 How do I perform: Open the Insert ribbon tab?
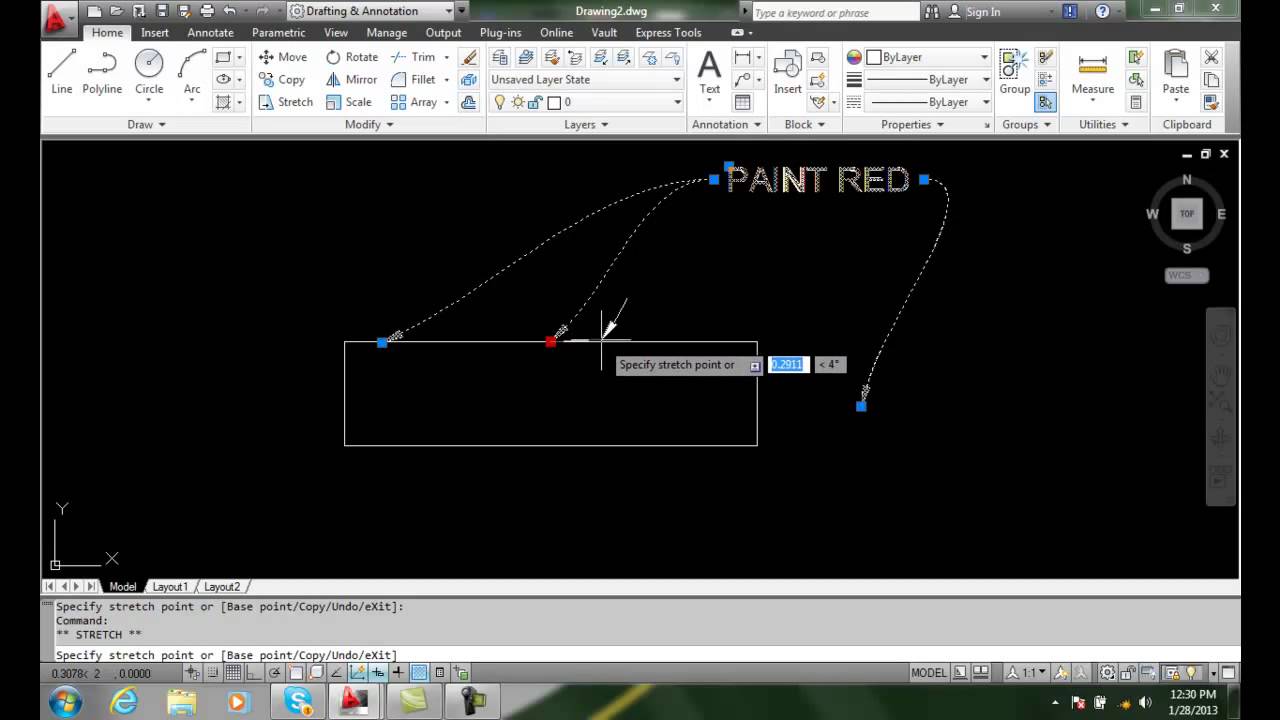point(155,32)
